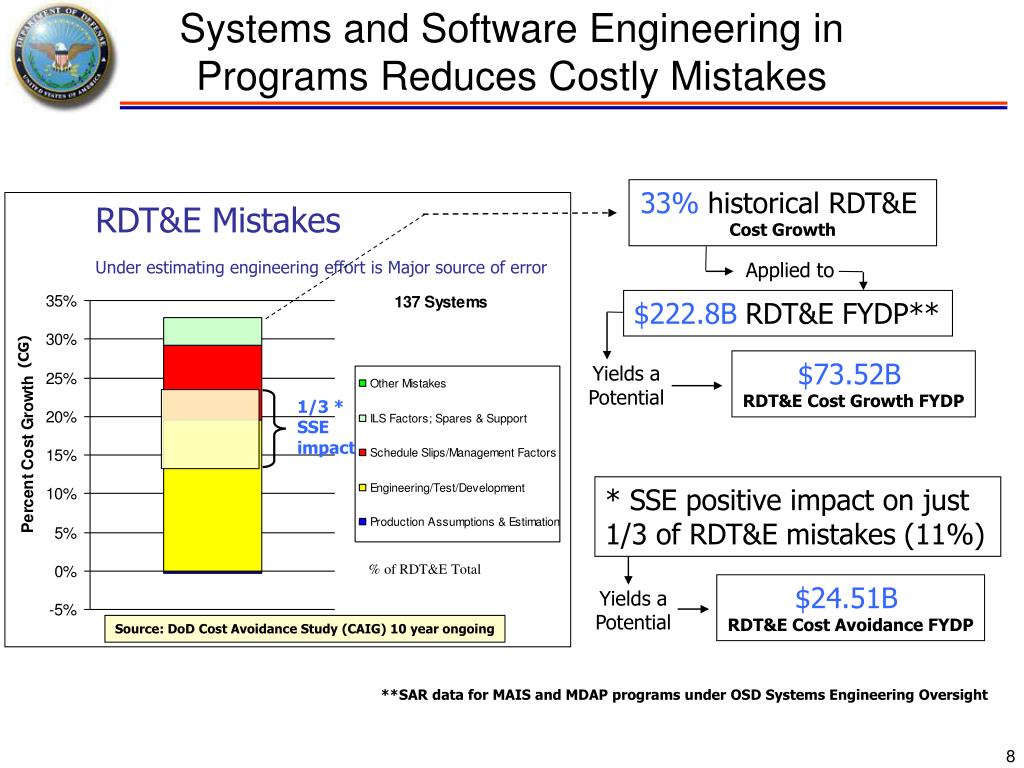Click the green 'Other Mistakes' legend swatch
The width and height of the screenshot is (1024, 768).
362,383
